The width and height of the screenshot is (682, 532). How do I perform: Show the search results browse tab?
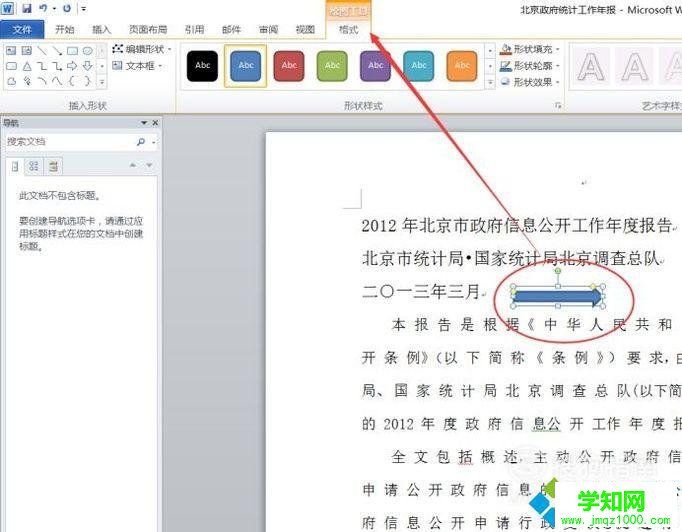[53, 166]
